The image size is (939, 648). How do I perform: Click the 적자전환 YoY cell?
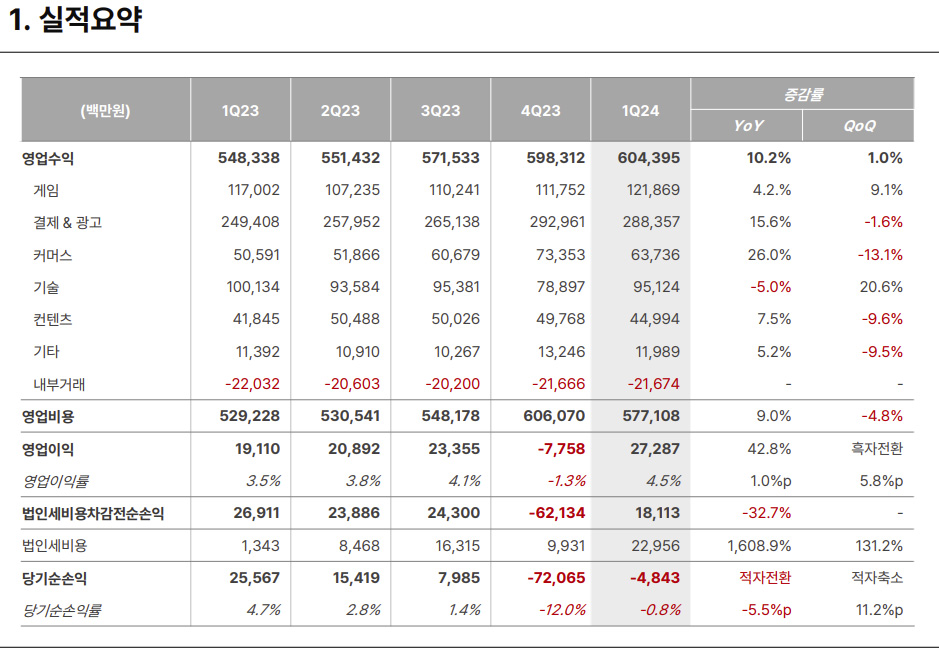pos(765,578)
